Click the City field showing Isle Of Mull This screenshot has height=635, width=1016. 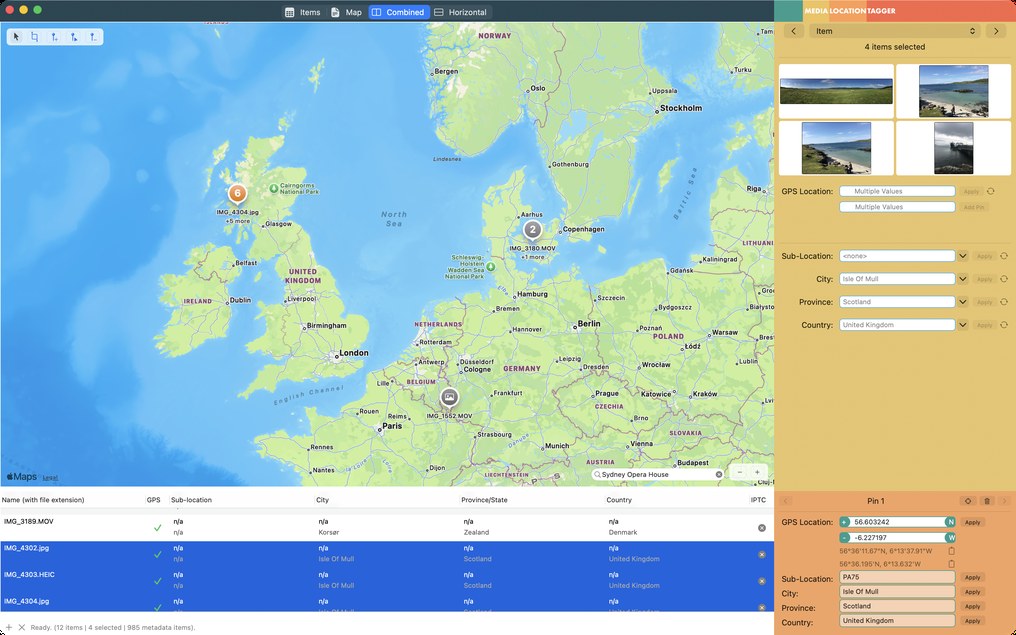(x=897, y=279)
